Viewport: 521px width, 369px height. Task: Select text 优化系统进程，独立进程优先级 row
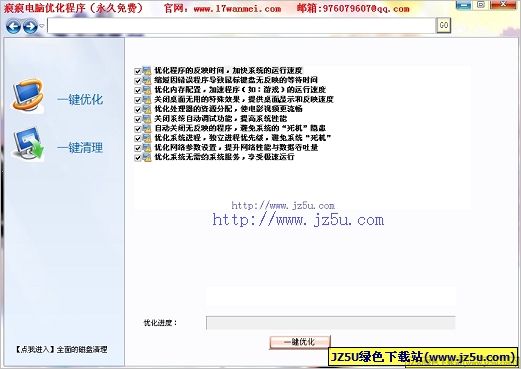[243, 138]
